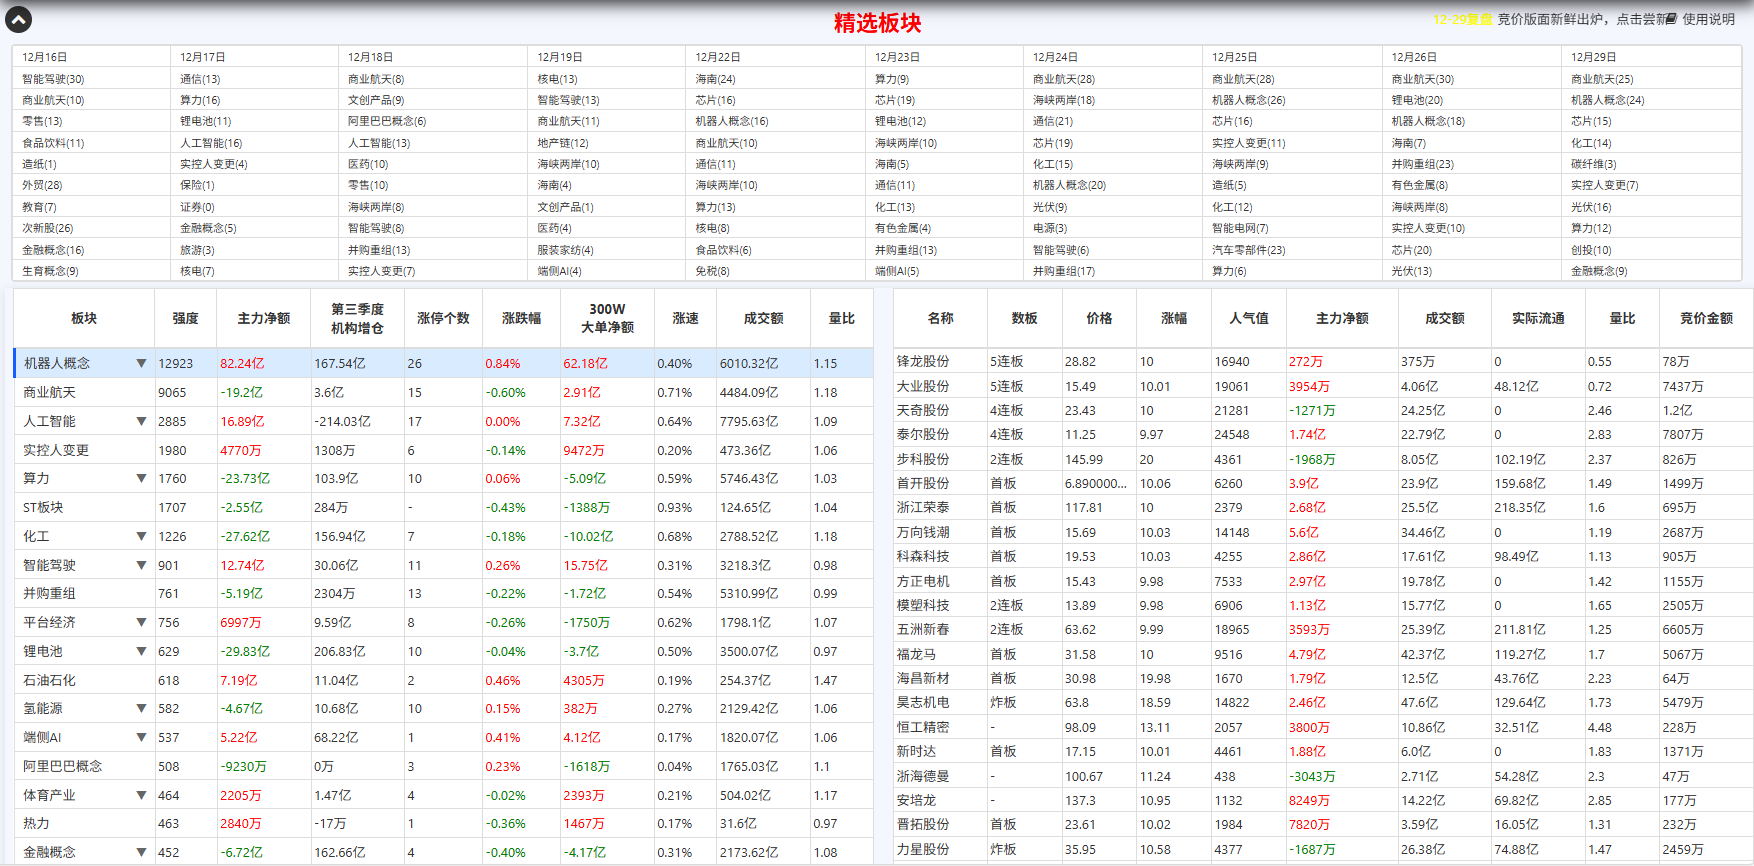Sort sectors by 主力净额 column header

[264, 318]
